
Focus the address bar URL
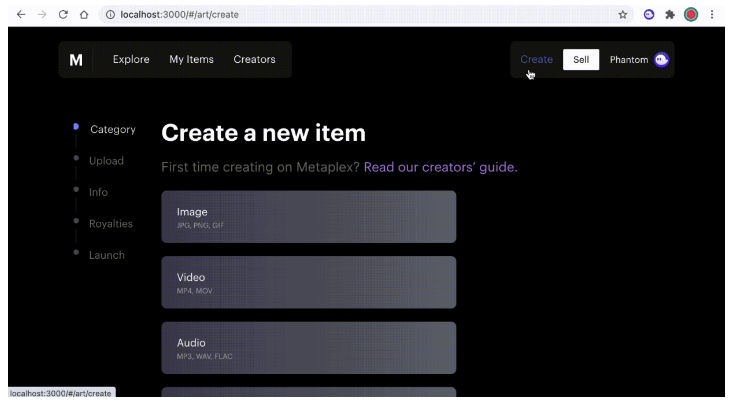(x=180, y=15)
